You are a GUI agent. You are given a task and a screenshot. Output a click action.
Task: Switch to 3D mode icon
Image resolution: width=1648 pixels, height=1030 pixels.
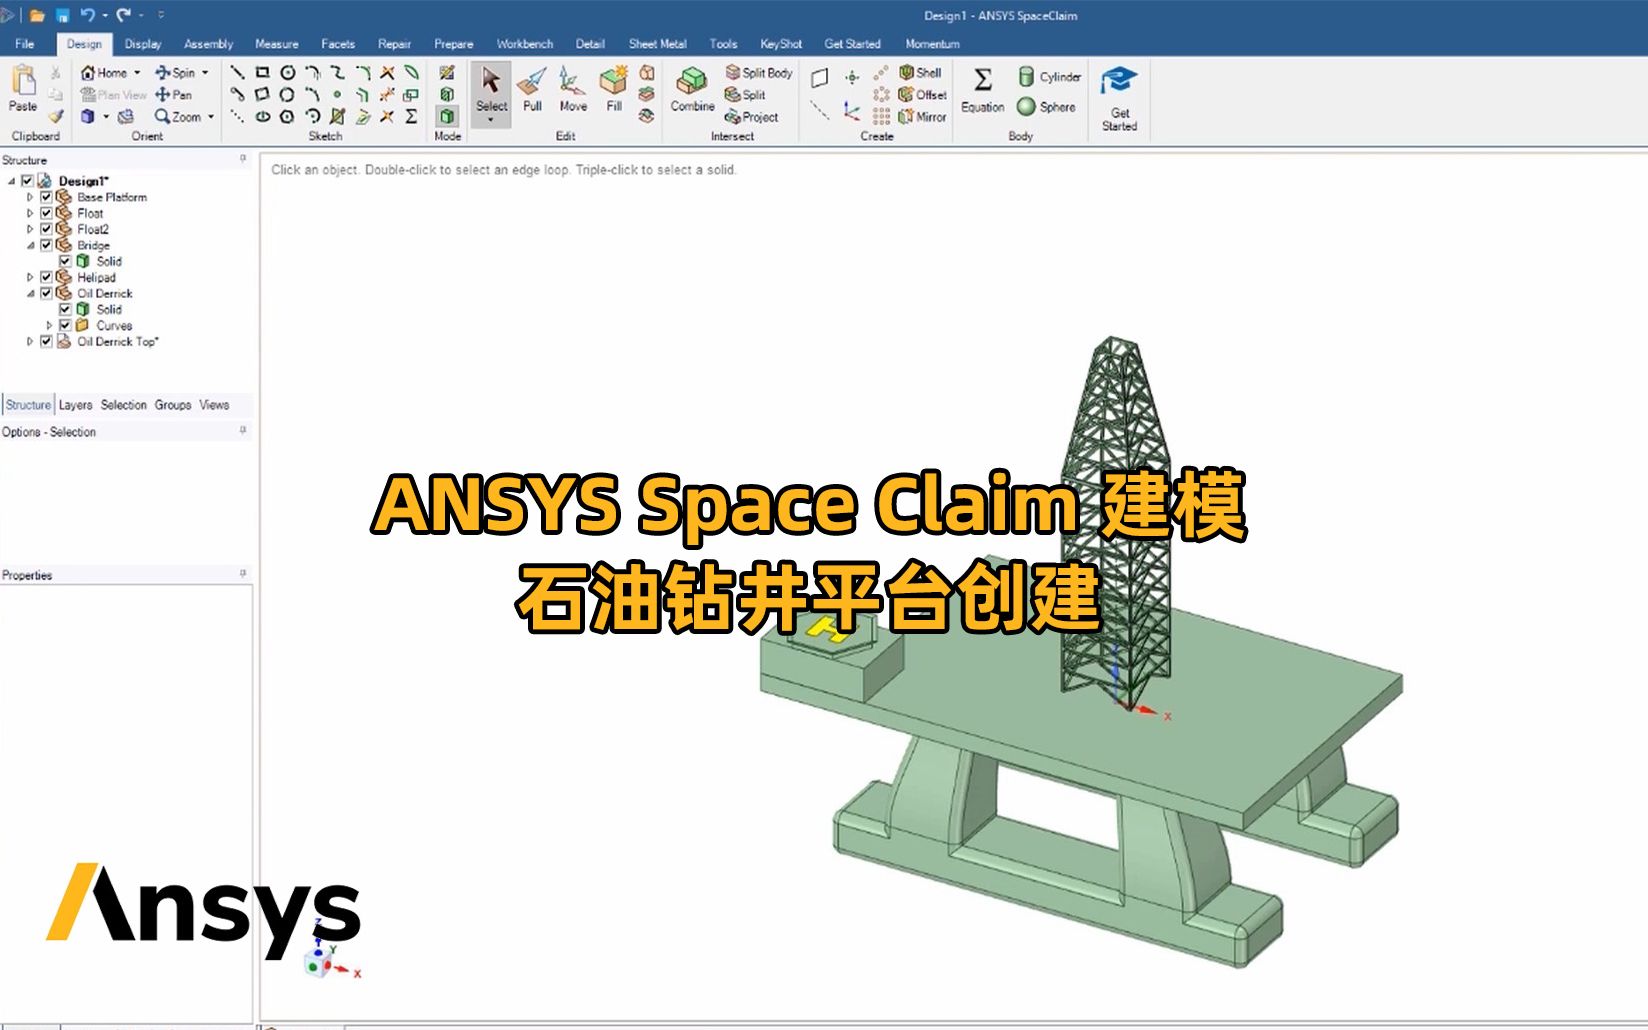447,116
